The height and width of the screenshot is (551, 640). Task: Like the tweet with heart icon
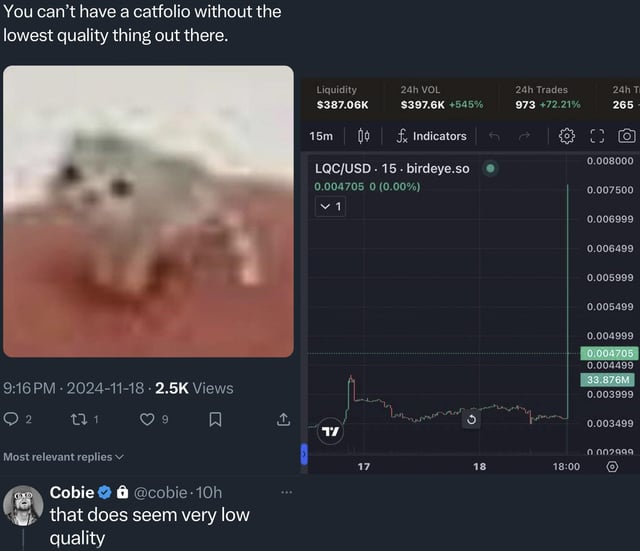point(147,420)
